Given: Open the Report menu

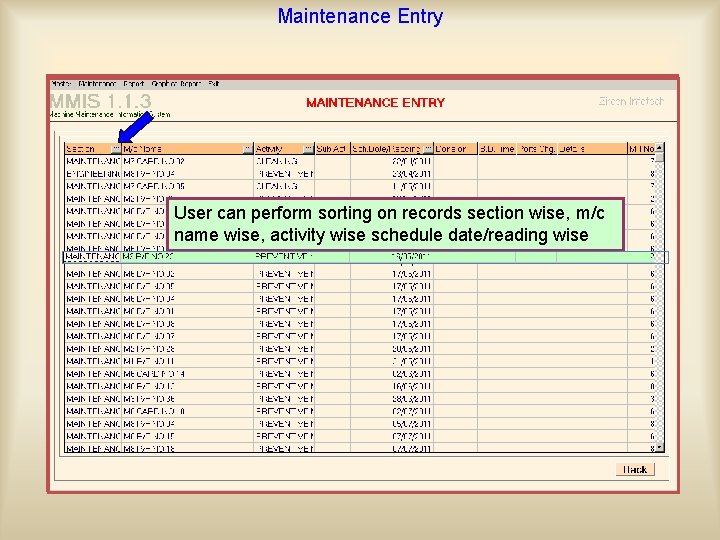Looking at the screenshot, I should (134, 84).
